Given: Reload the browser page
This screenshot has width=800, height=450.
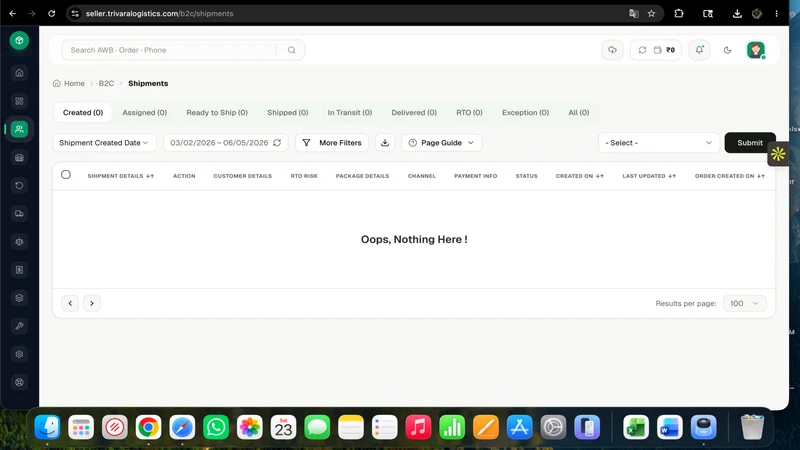Looking at the screenshot, I should pos(52,14).
